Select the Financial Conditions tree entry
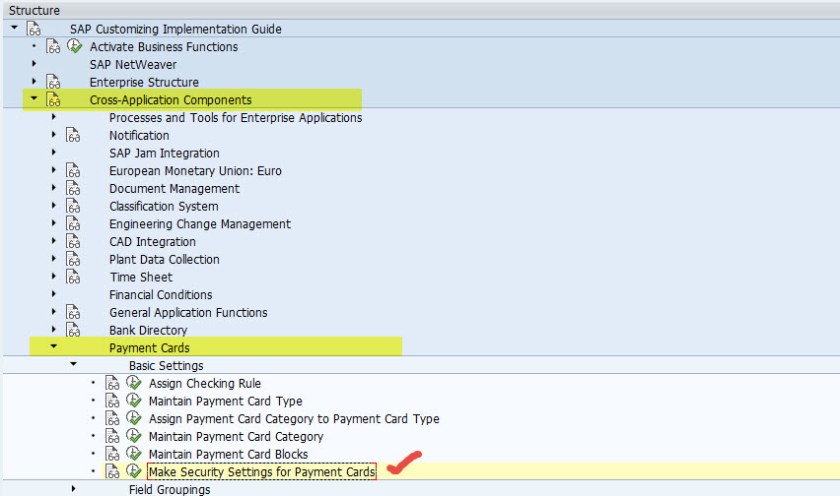840x496 pixels. (161, 295)
